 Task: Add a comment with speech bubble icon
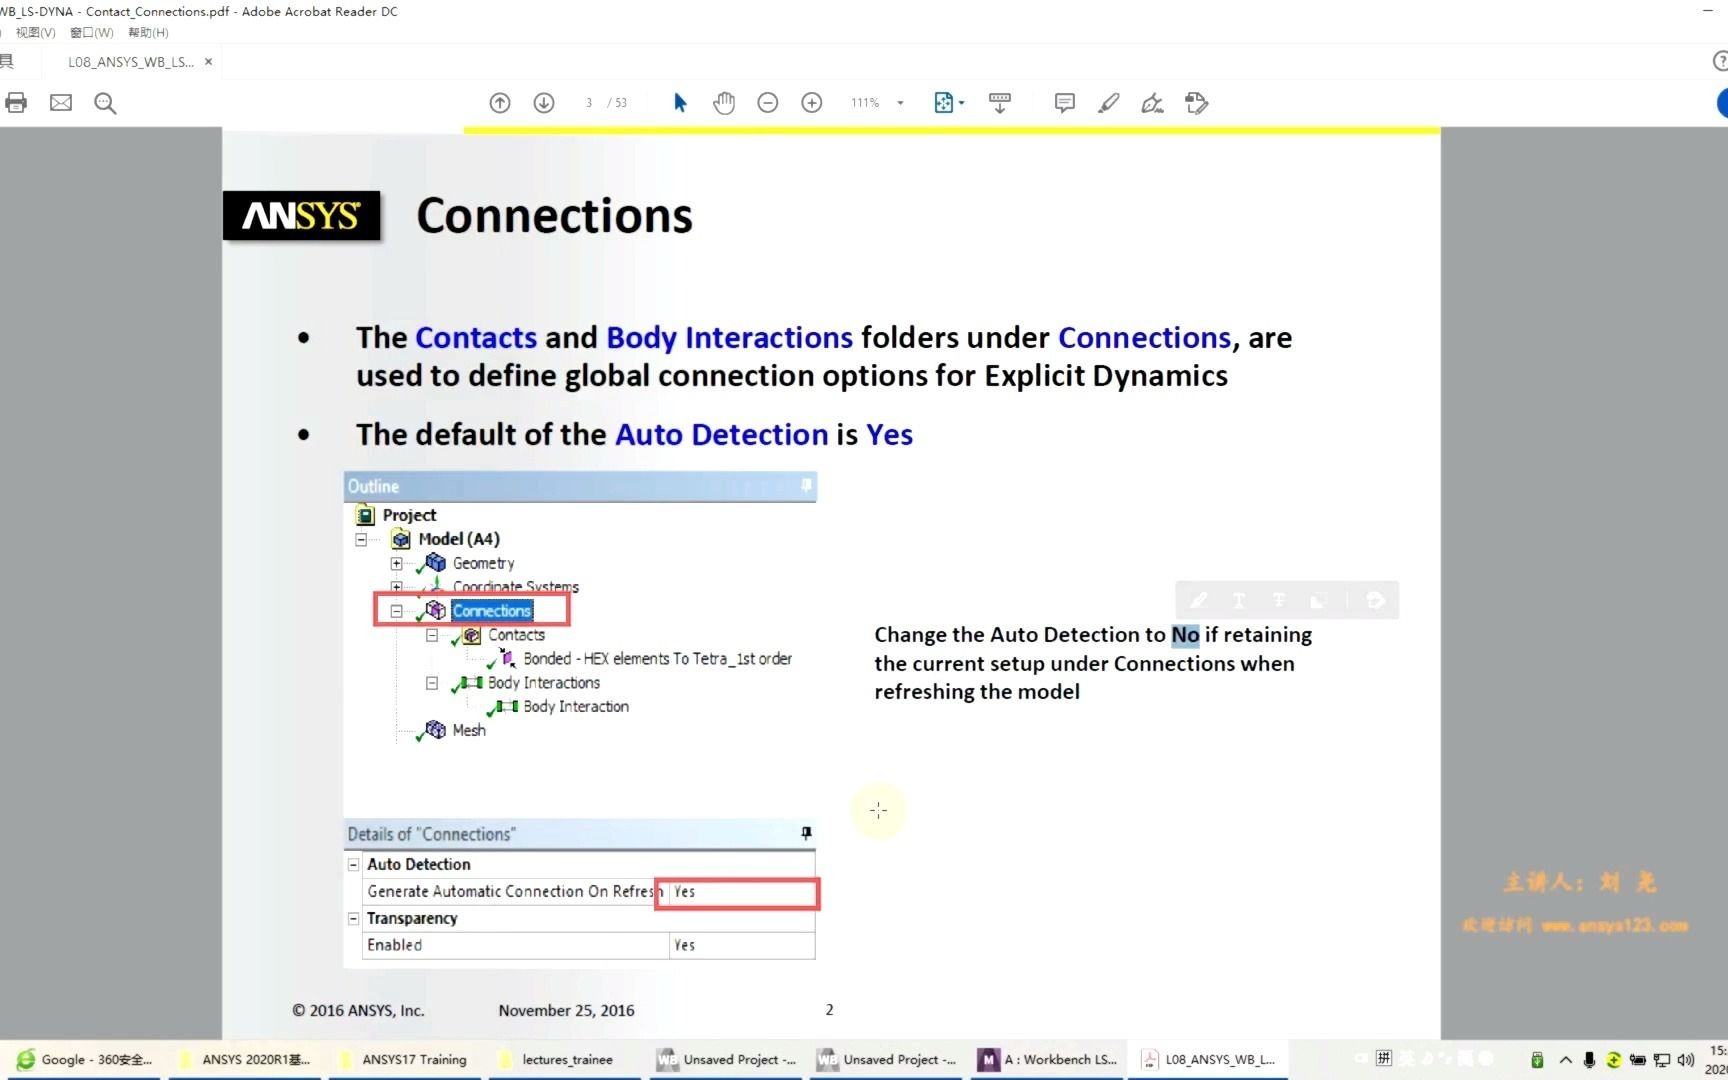[x=1064, y=103]
